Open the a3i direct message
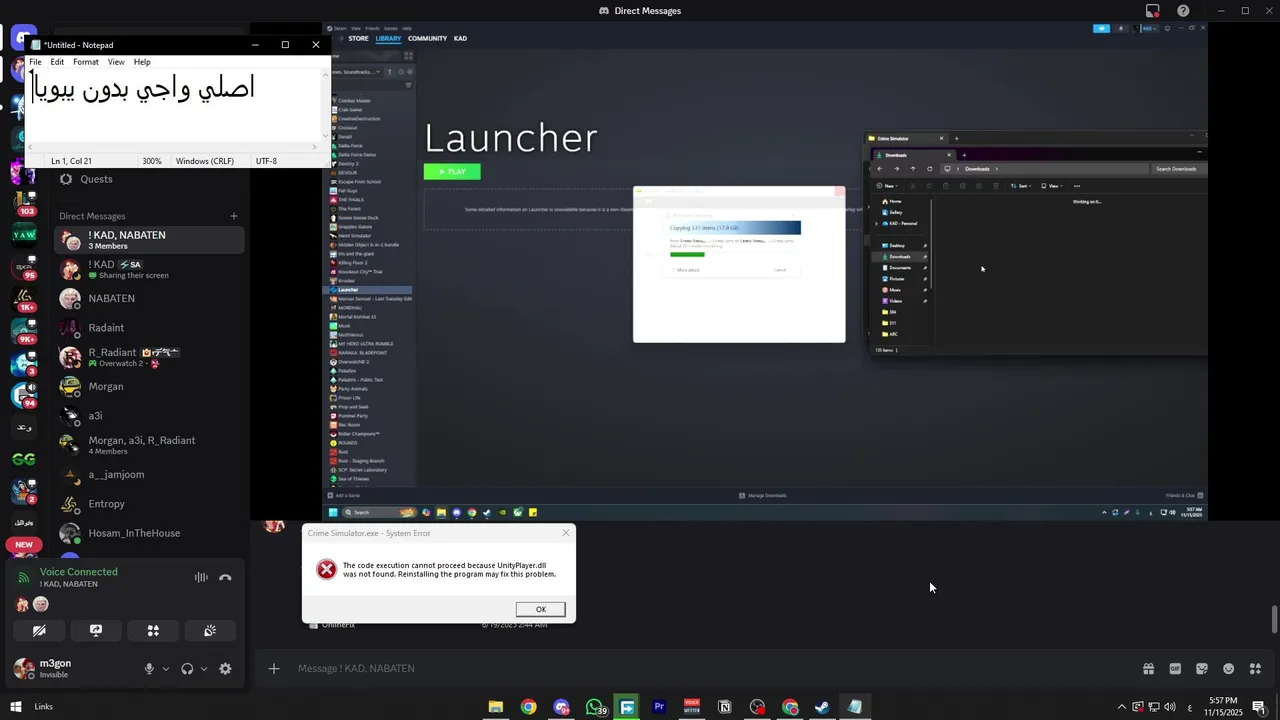 point(149,416)
